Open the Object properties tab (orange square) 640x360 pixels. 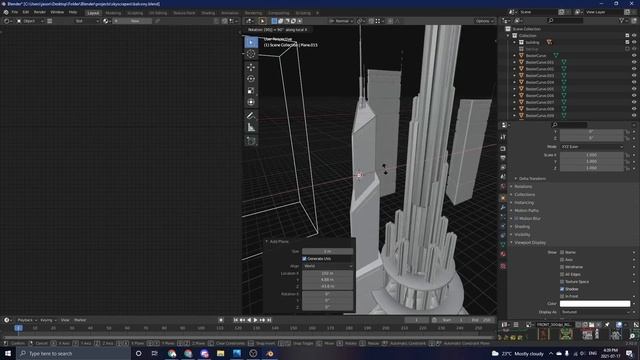pyautogui.click(x=503, y=198)
